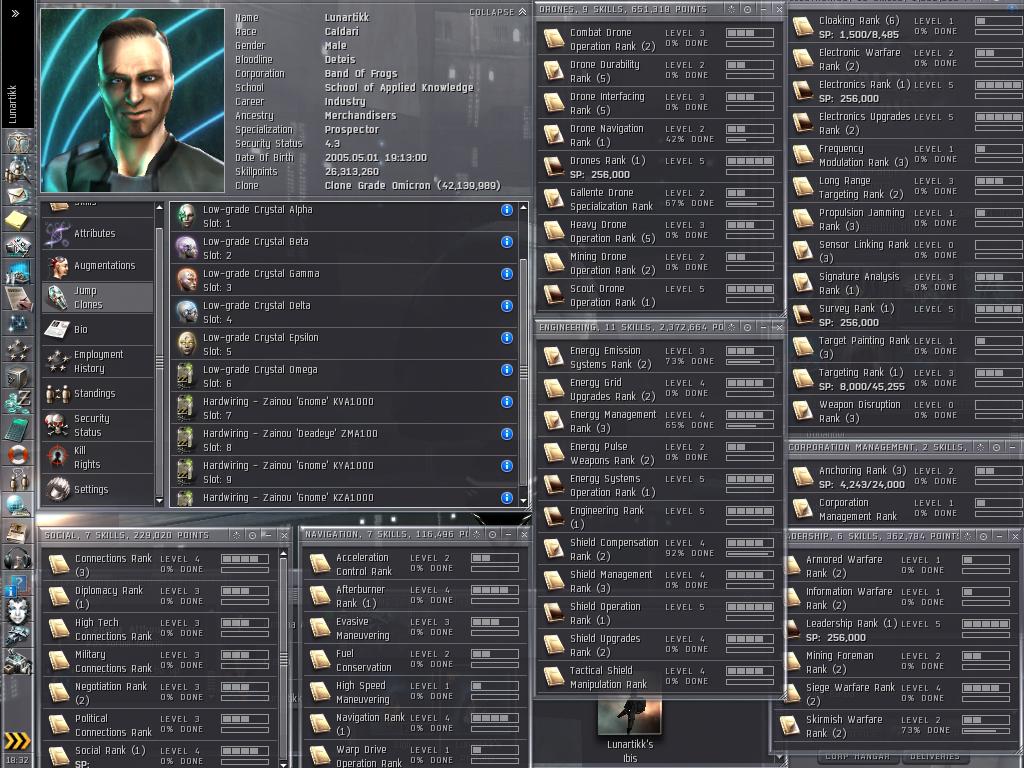Click Low-grade Crystal Beta implant icon
Image resolution: width=1024 pixels, height=768 pixels.
click(187, 248)
